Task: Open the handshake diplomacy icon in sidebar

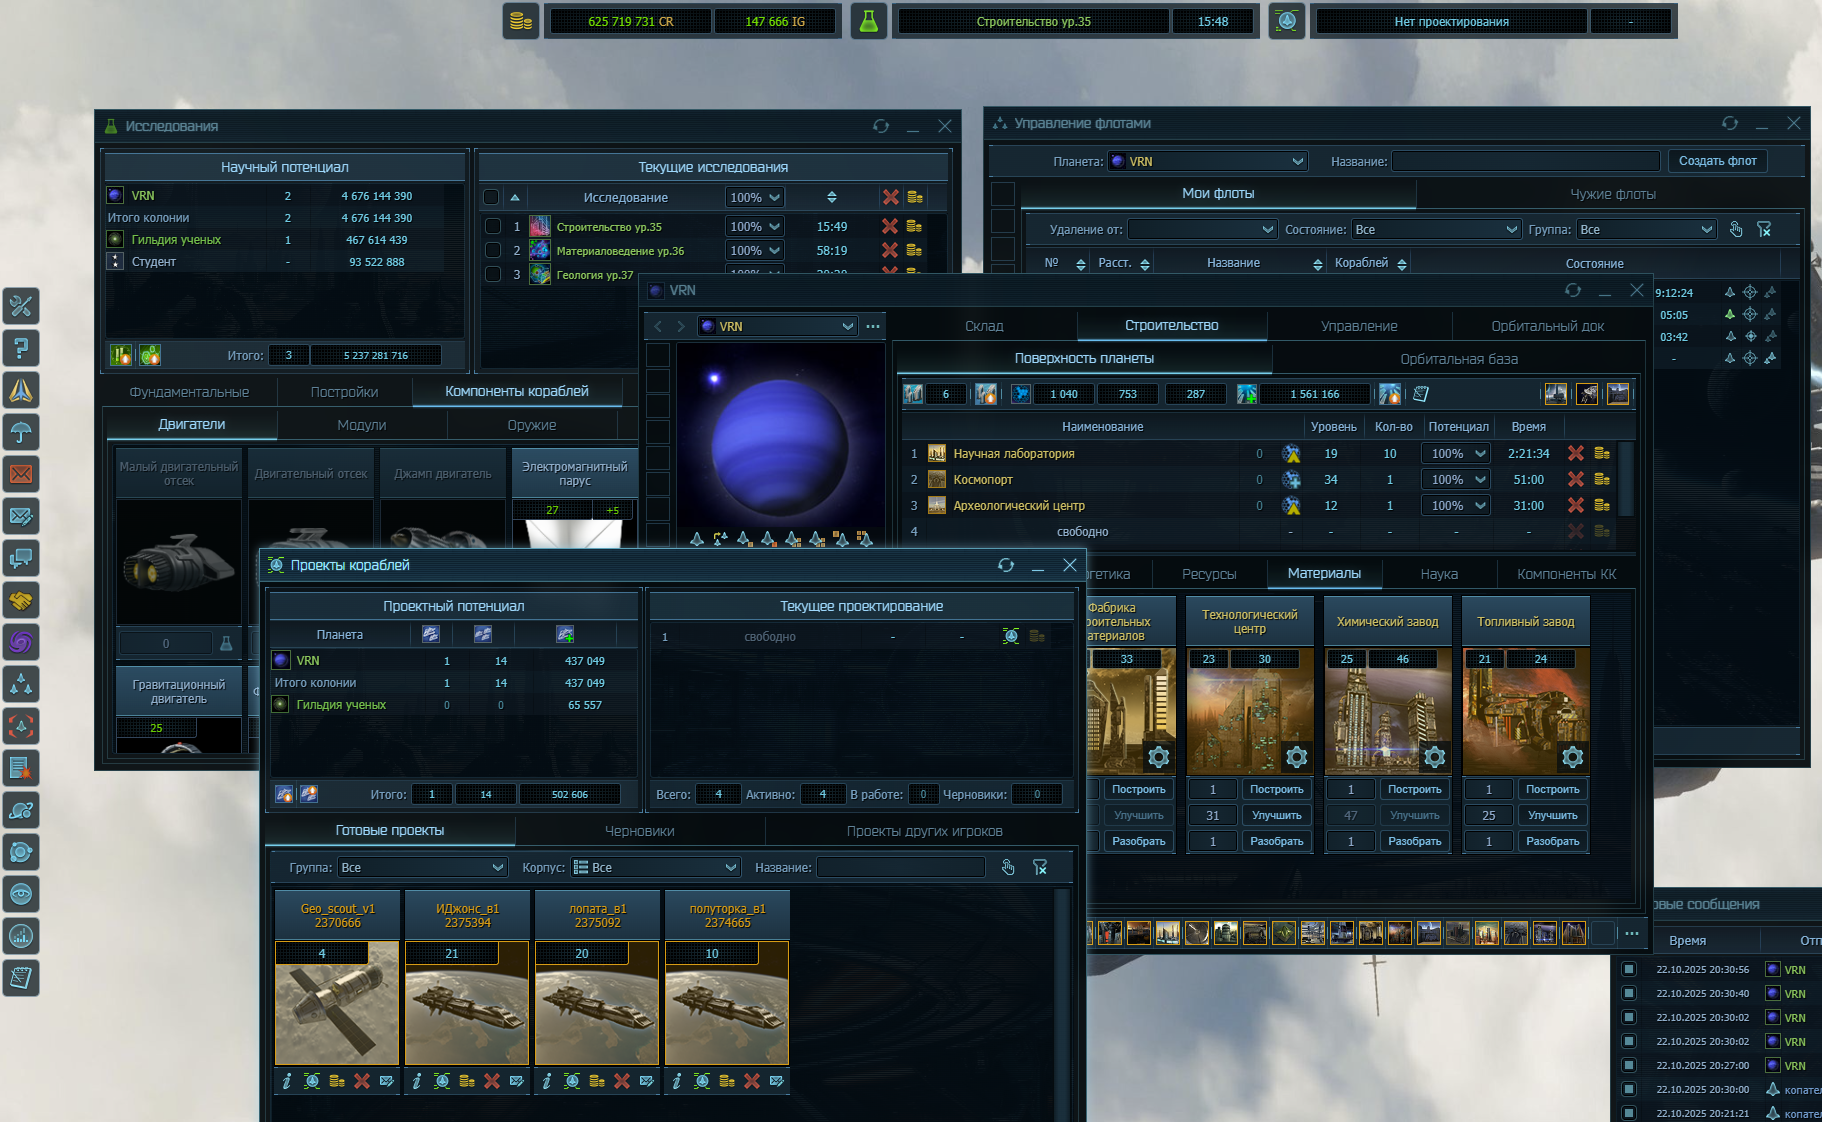Action: coord(21,600)
